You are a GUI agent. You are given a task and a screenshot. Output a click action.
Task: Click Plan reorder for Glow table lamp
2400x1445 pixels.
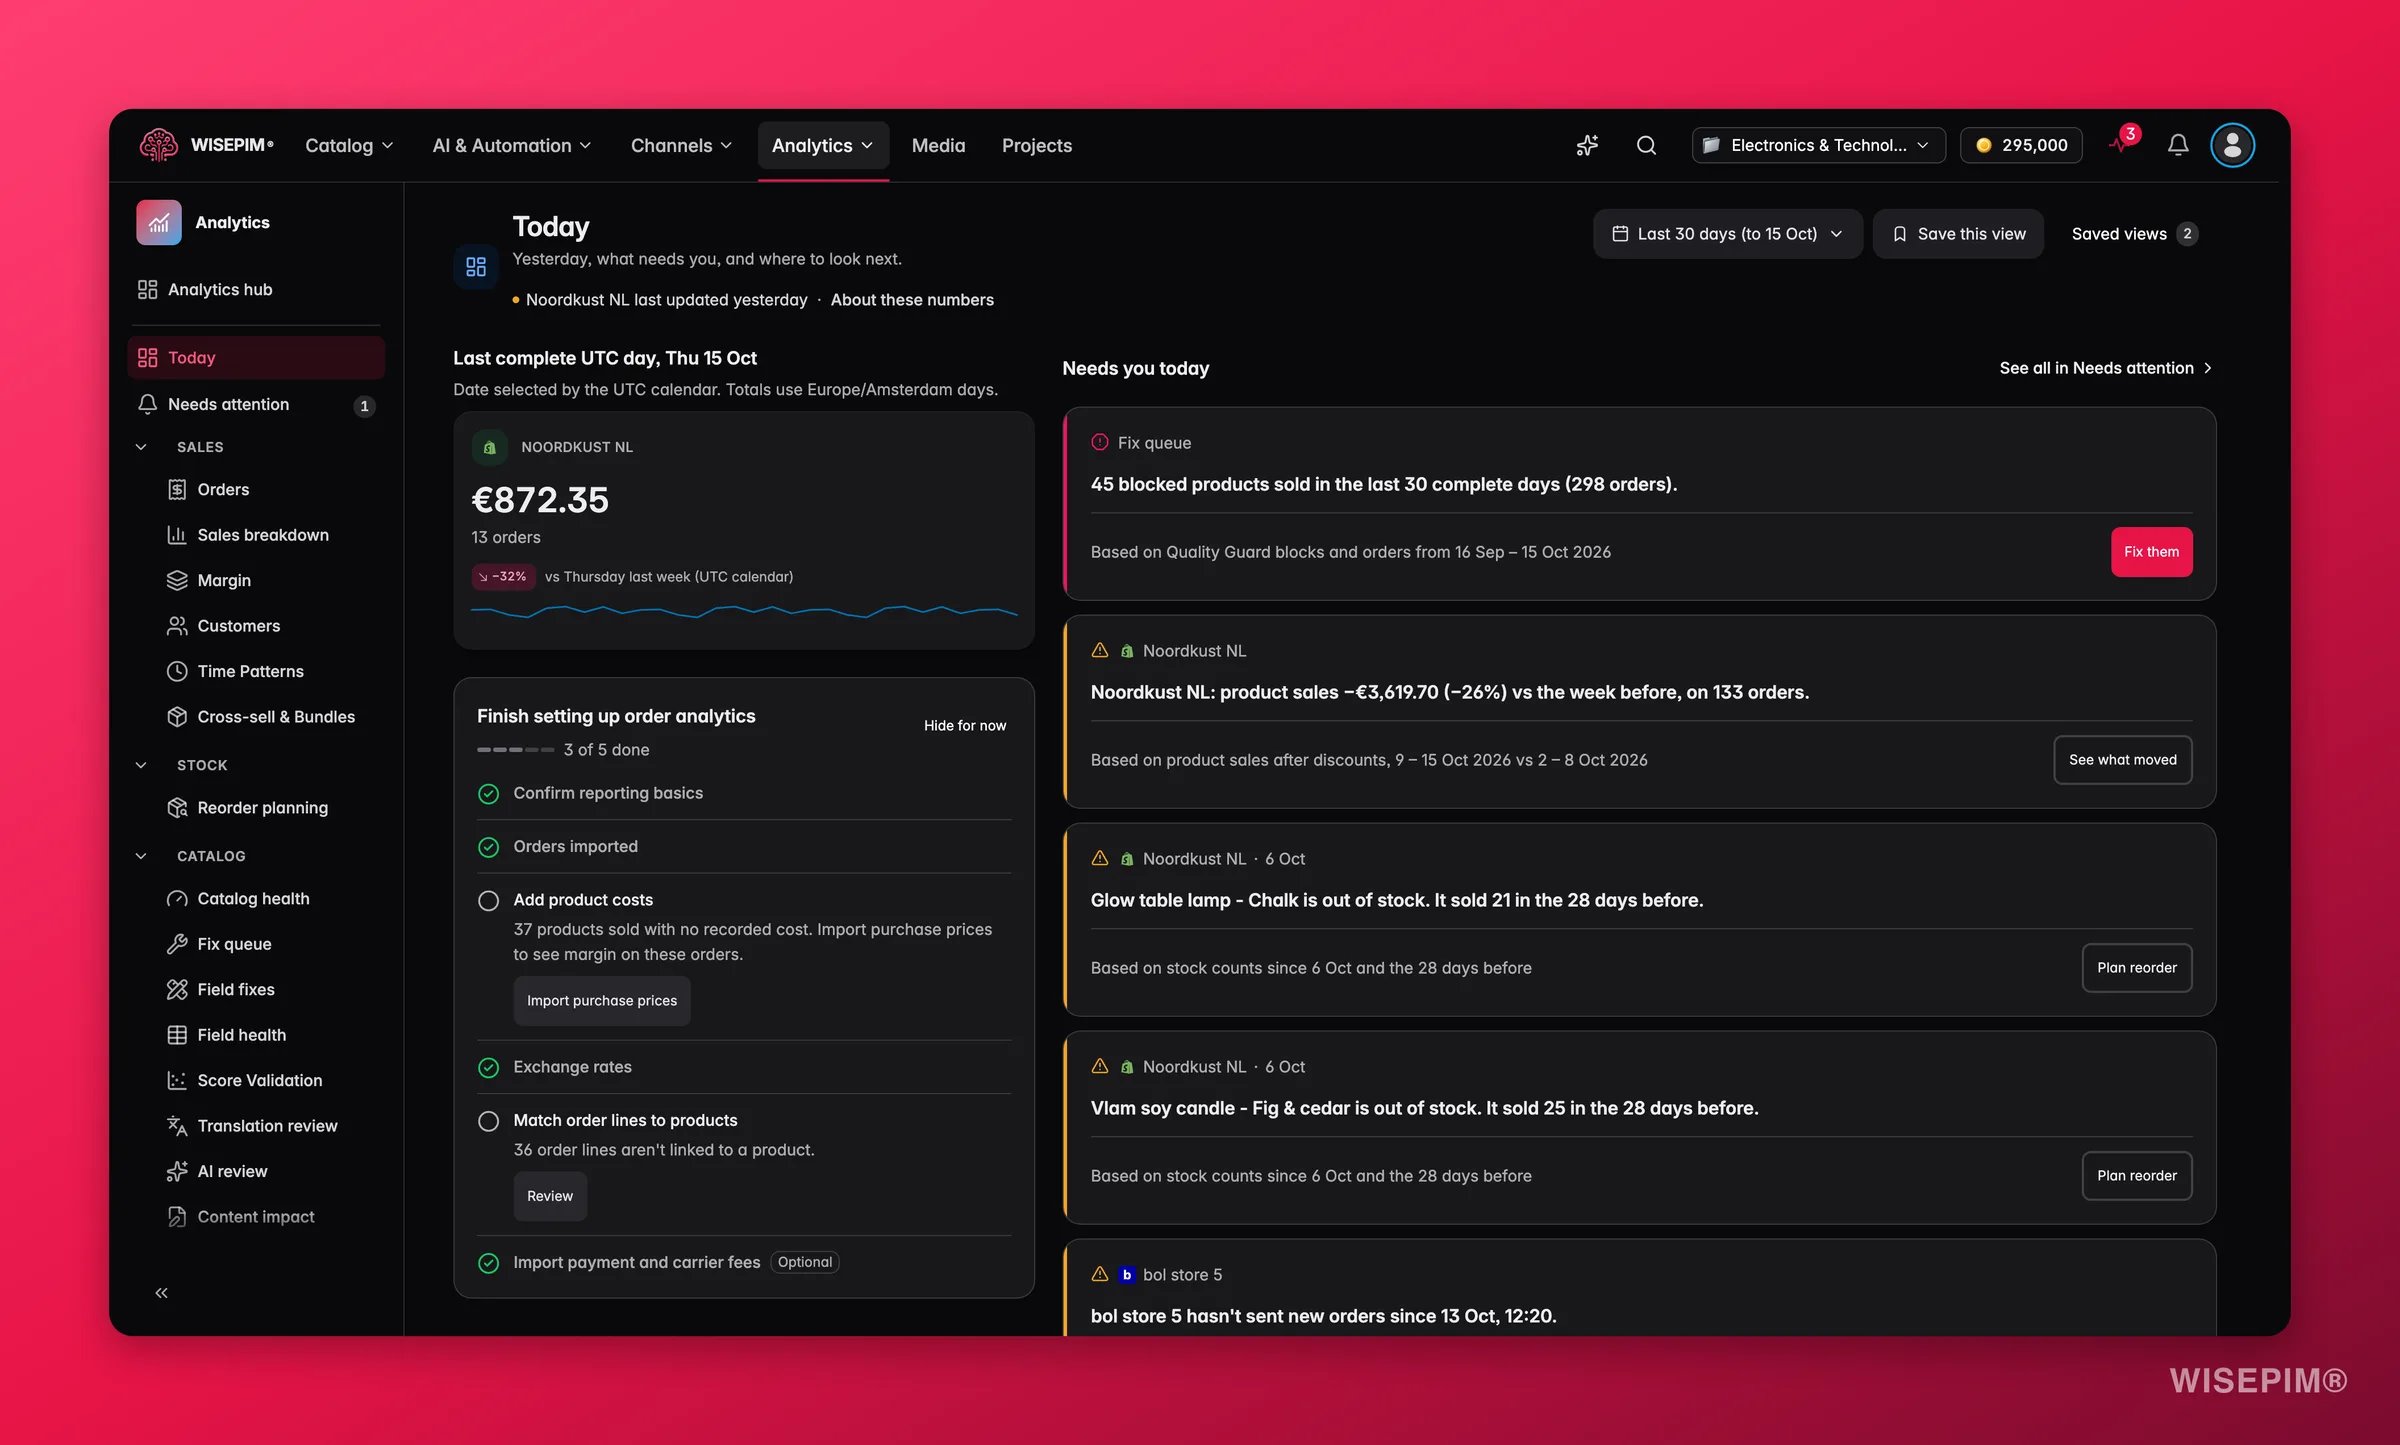pyautogui.click(x=2137, y=968)
